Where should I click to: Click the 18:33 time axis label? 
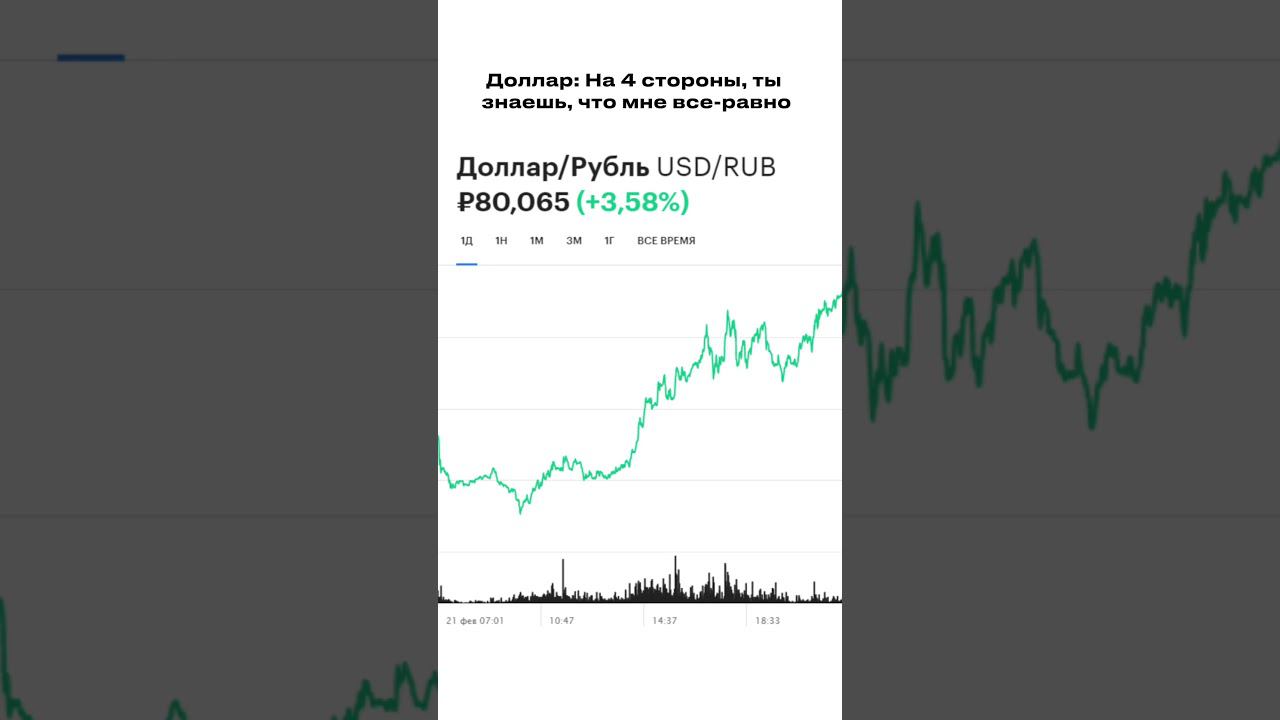767,620
